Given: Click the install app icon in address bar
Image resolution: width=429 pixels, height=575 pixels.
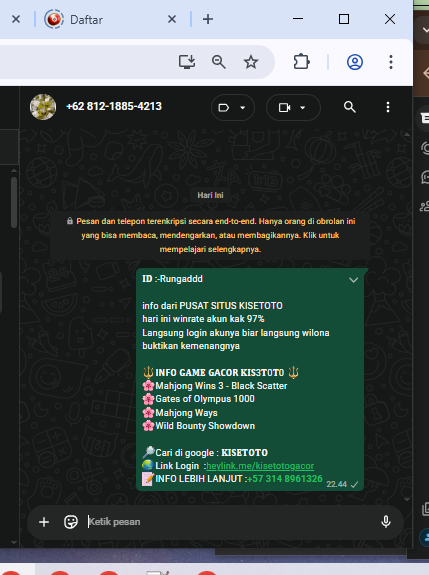Looking at the screenshot, I should (187, 62).
